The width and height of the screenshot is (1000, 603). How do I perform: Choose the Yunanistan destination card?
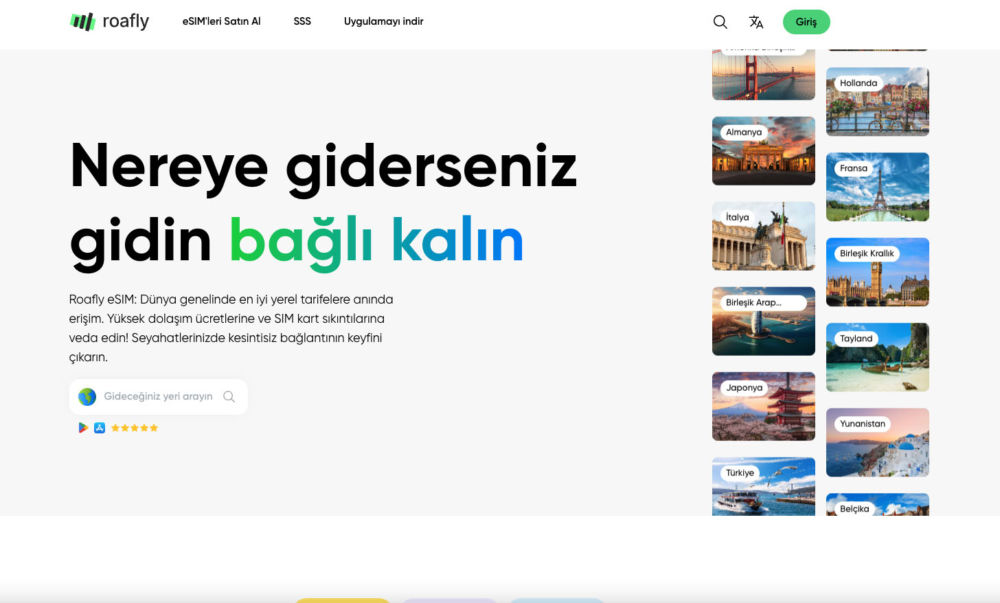pyautogui.click(x=877, y=442)
